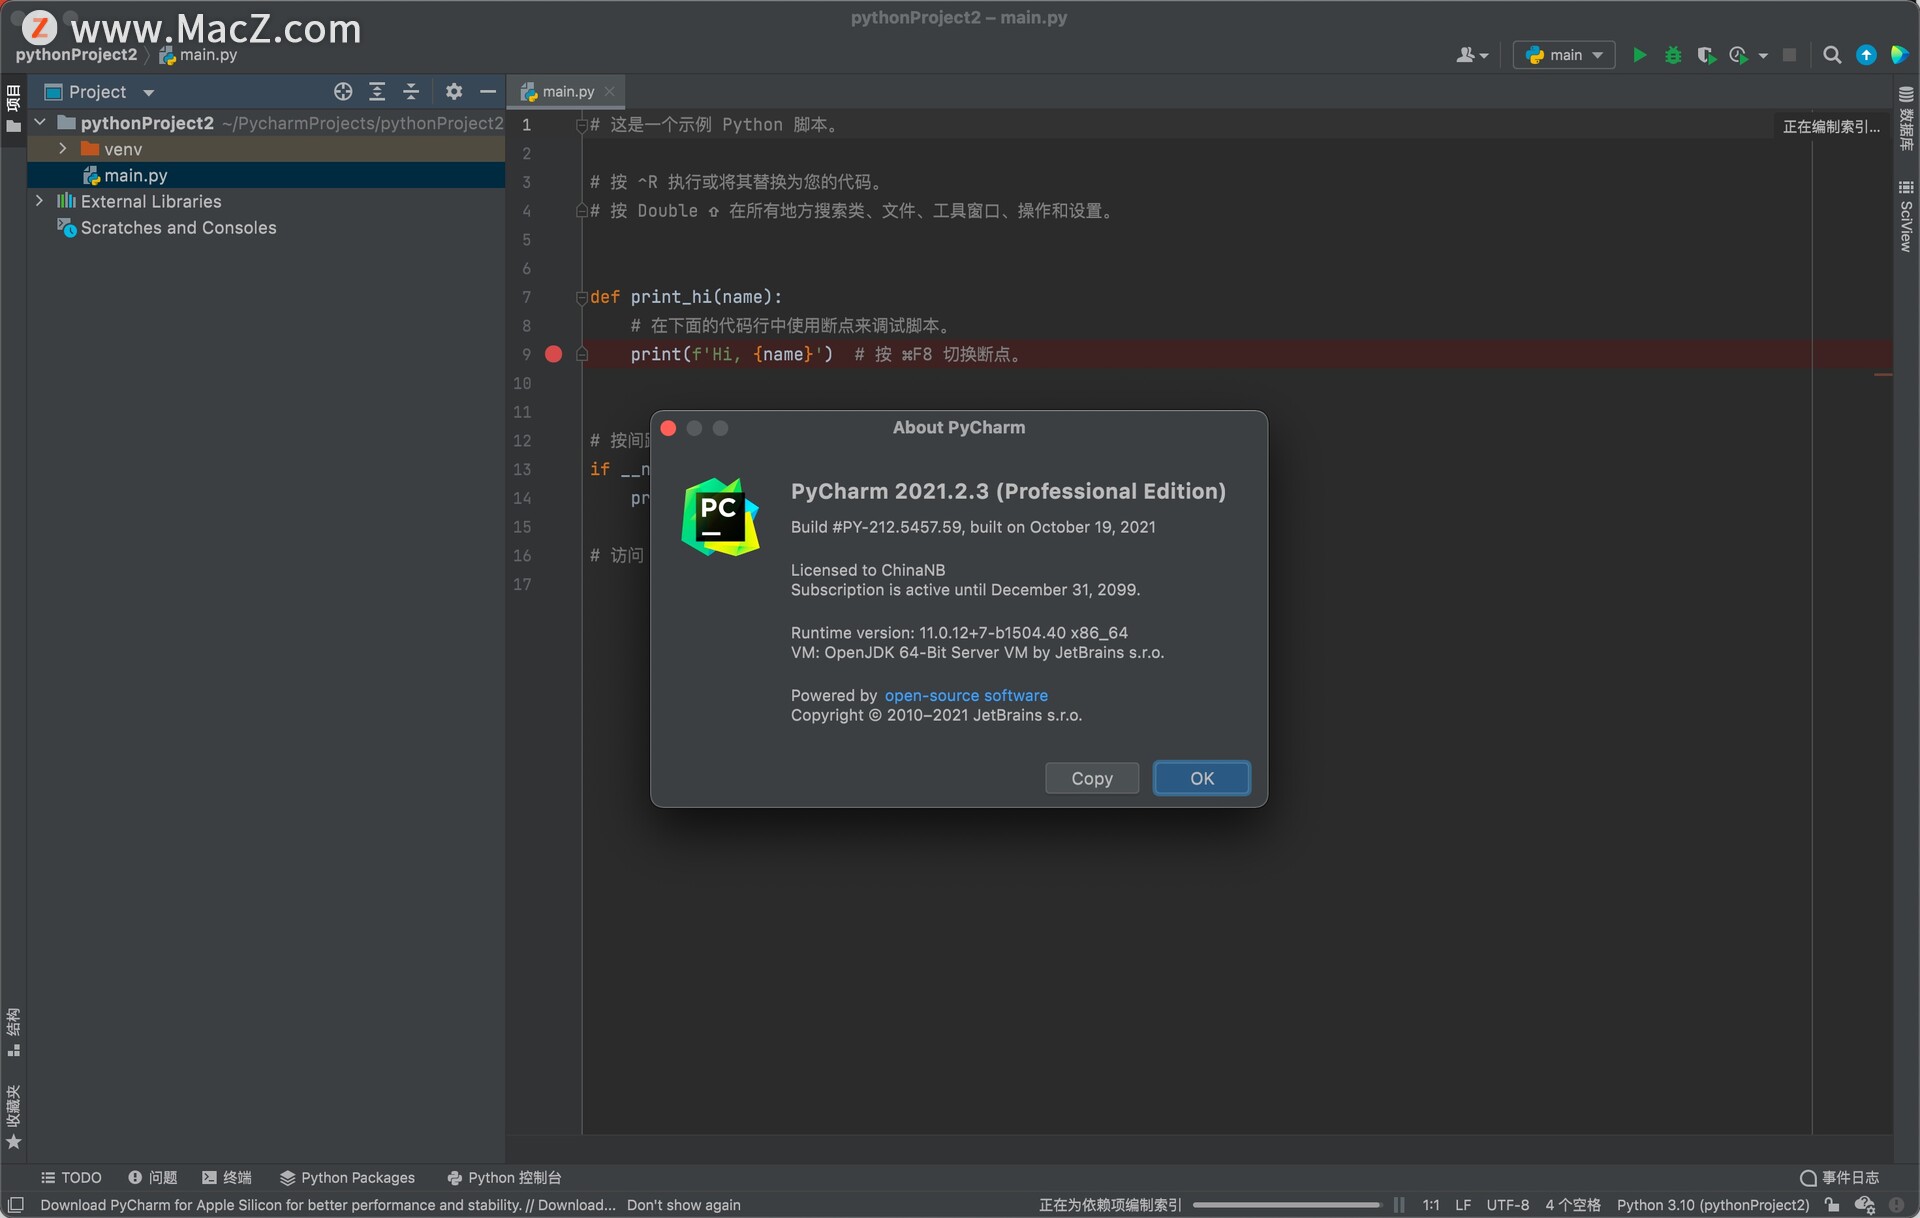The height and width of the screenshot is (1218, 1920).
Task: Collapse all in Project panel
Action: click(411, 92)
